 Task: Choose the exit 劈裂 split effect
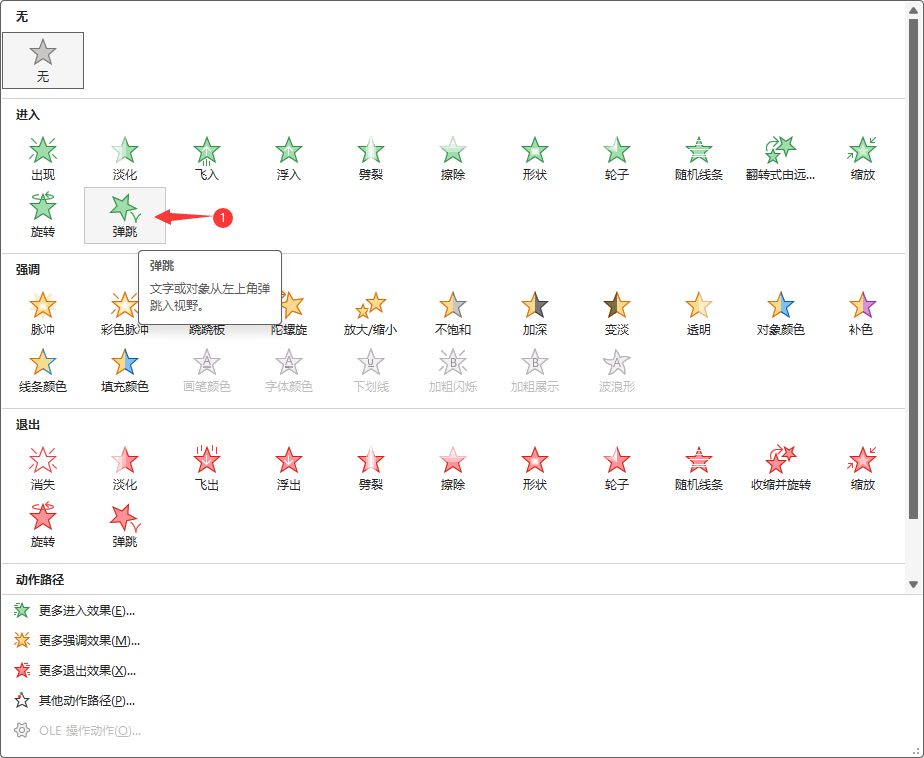point(371,469)
